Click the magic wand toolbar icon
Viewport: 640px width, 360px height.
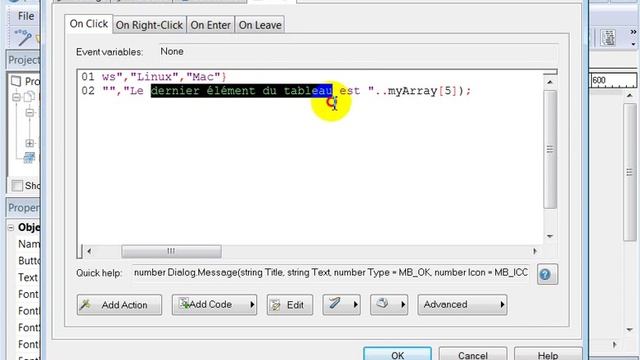click(23, 38)
